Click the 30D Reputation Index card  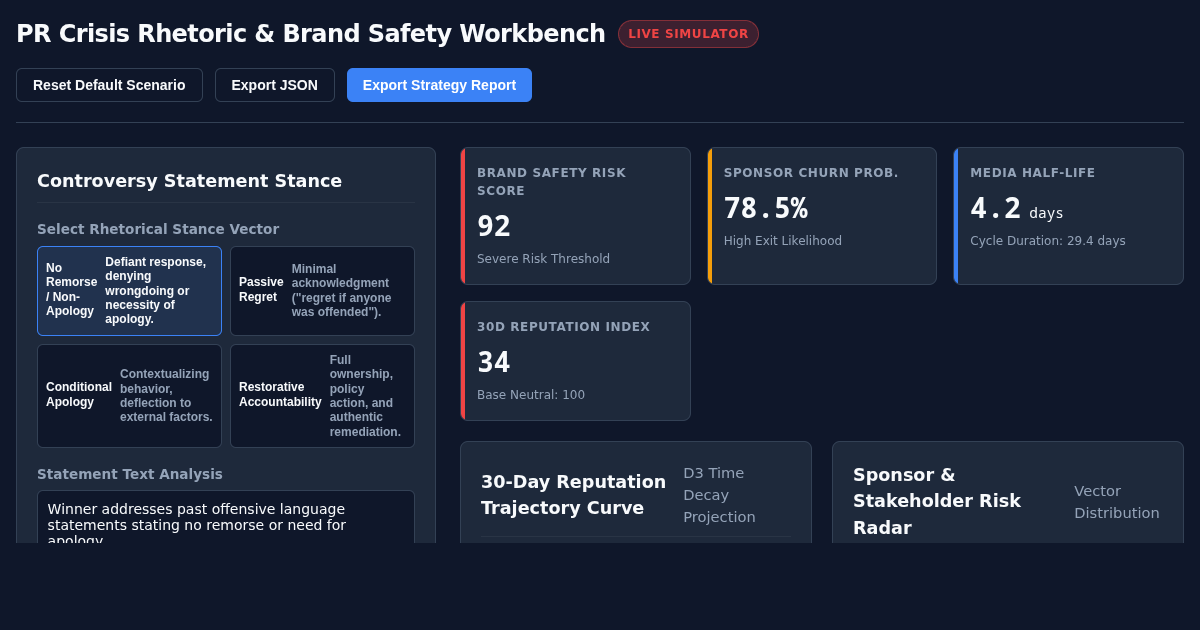tap(575, 361)
